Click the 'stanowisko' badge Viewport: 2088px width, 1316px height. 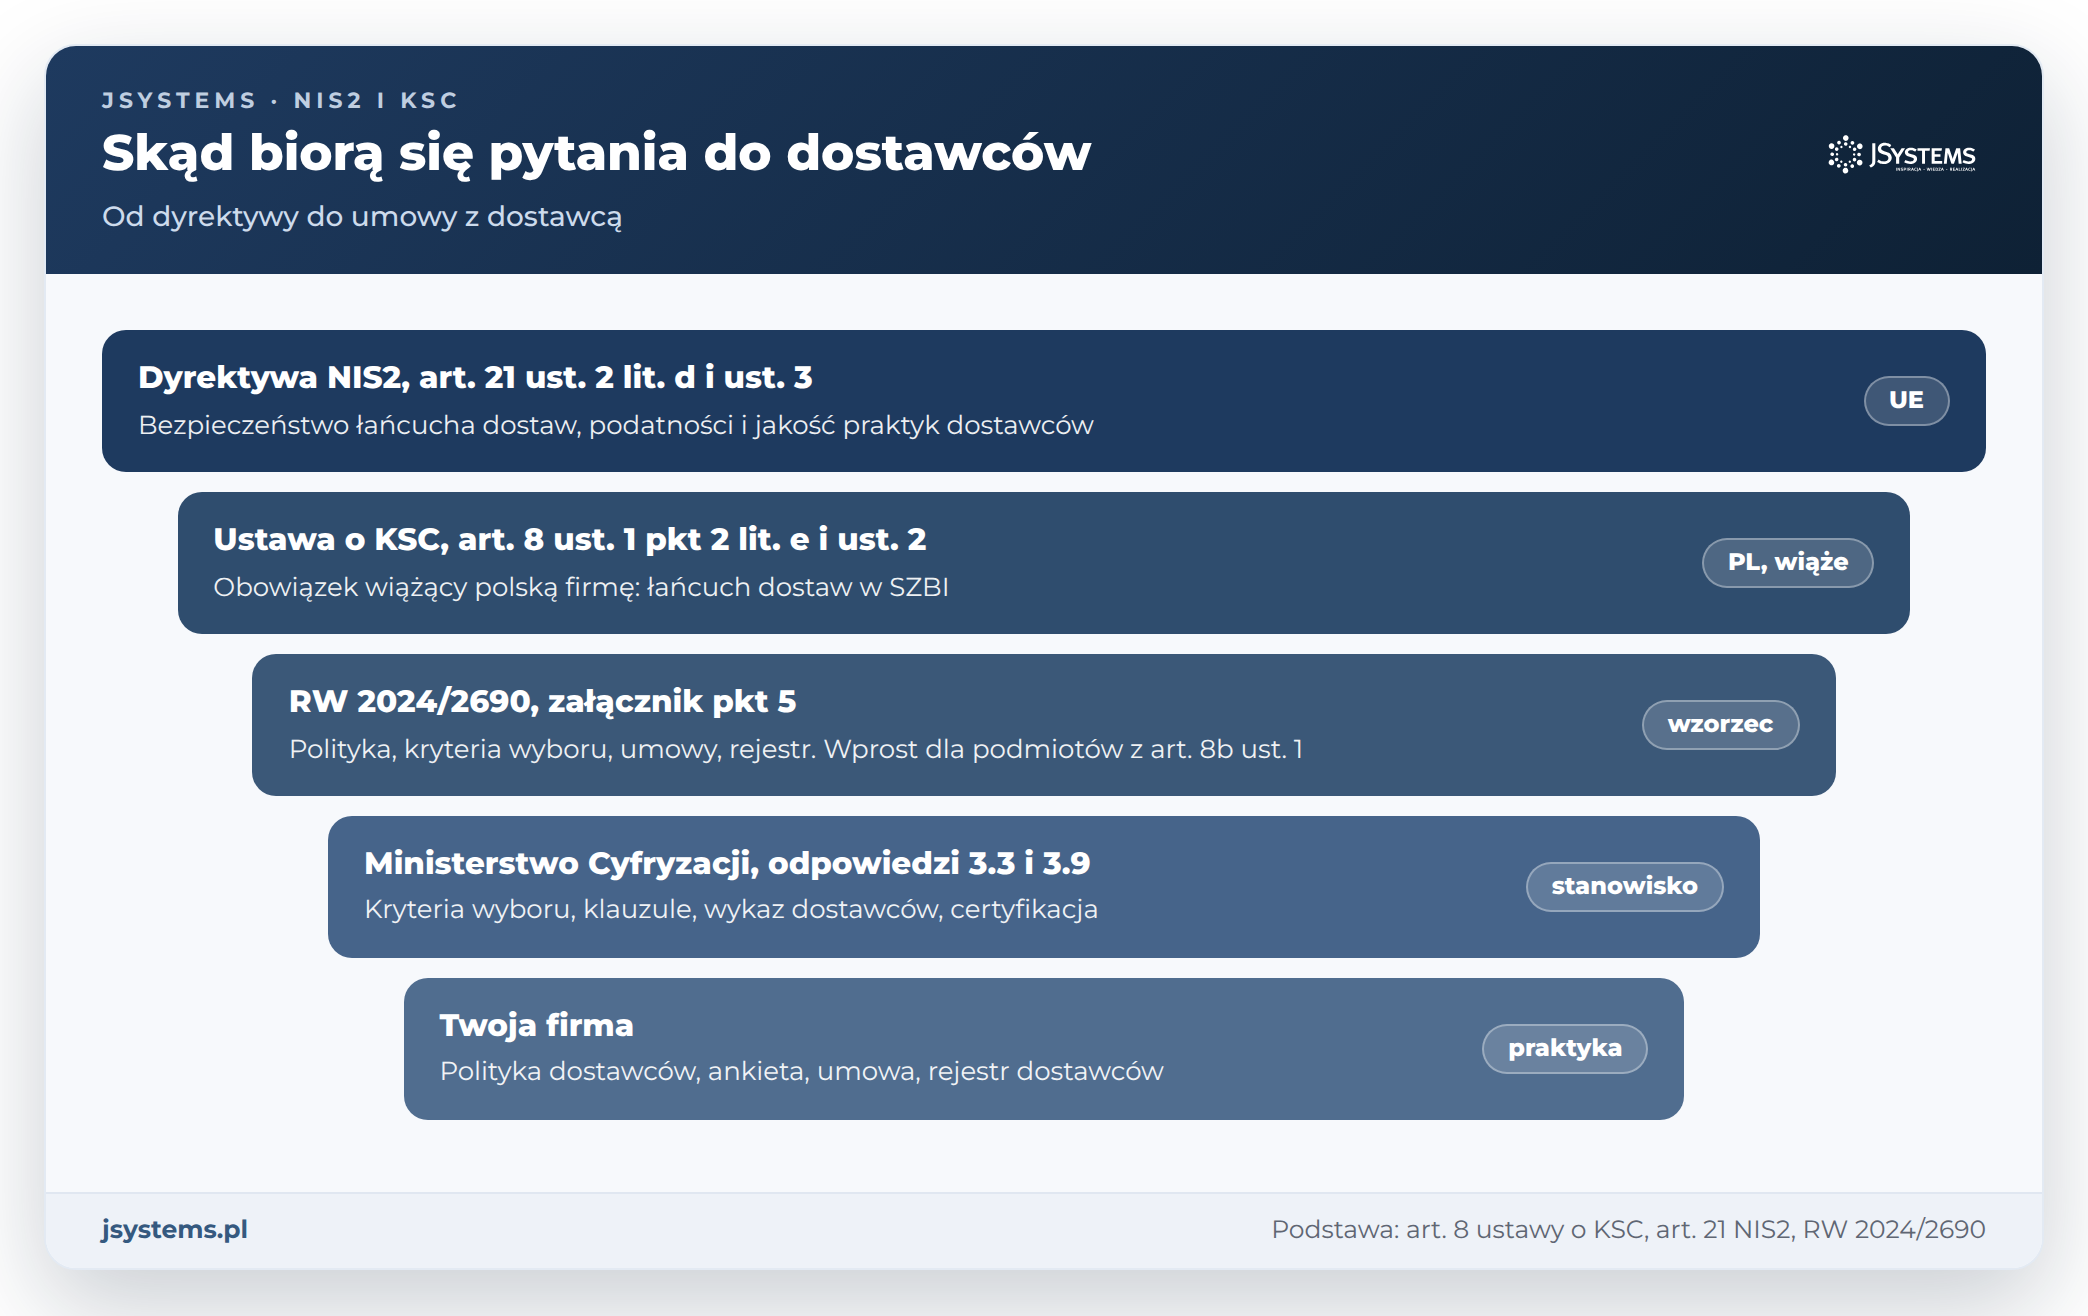1624,886
